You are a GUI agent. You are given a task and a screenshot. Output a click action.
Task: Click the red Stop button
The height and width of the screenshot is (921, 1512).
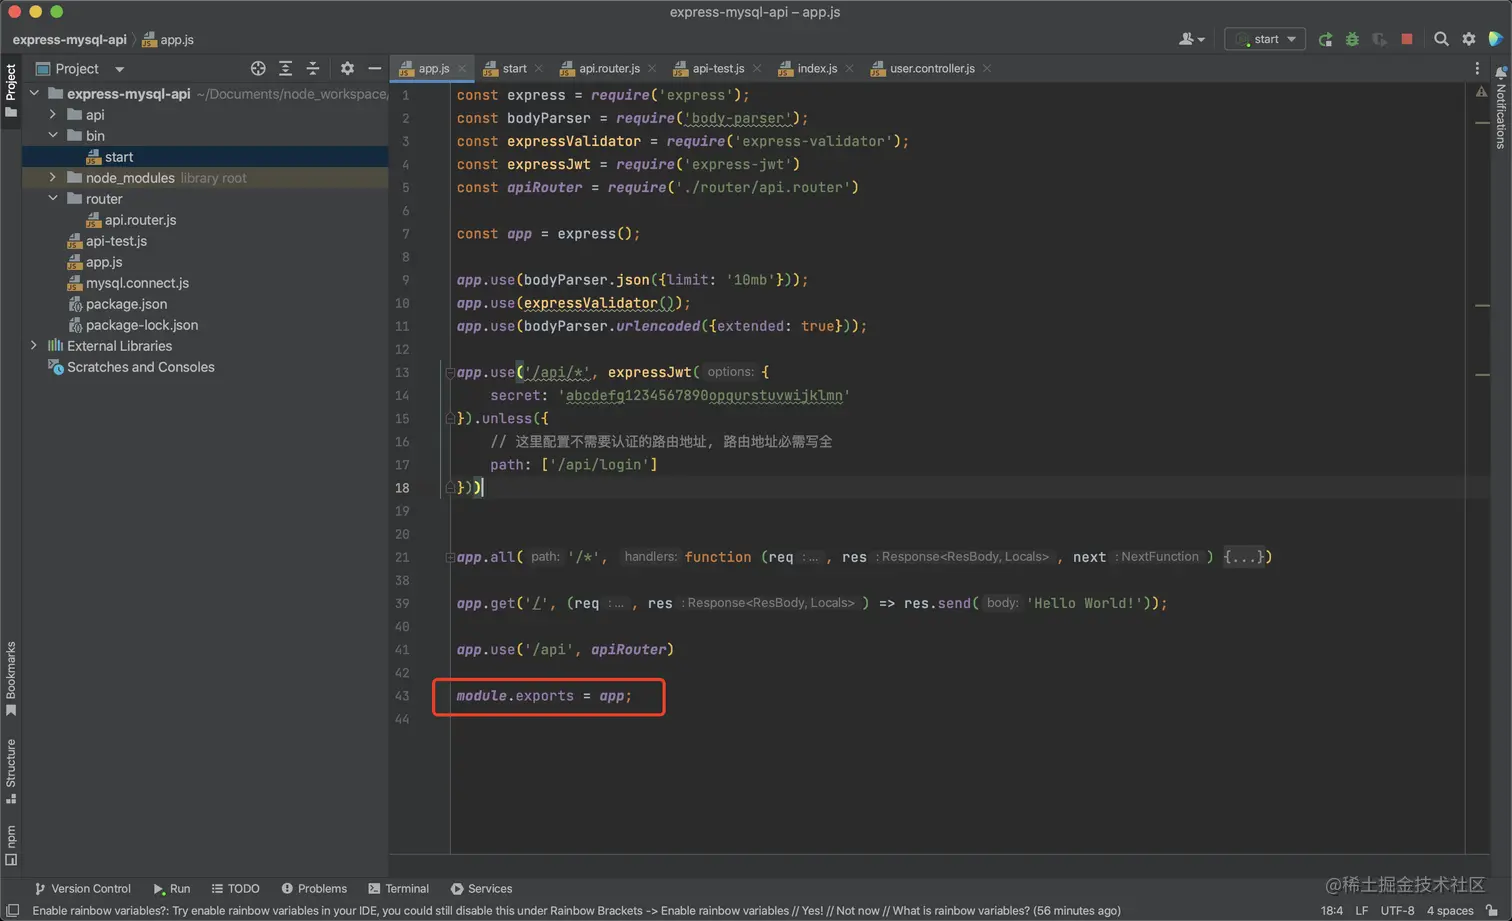(x=1407, y=39)
